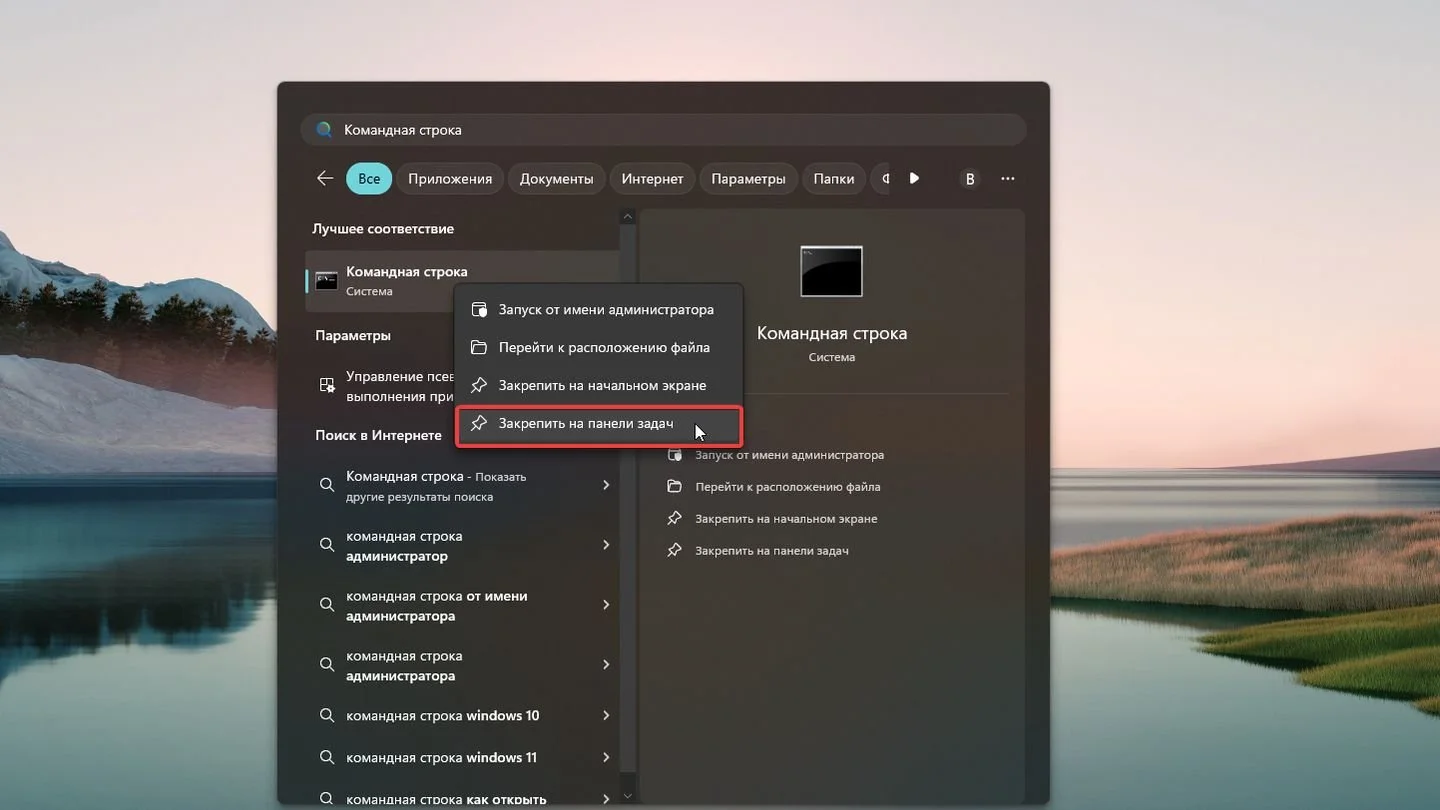Click pin icon beside context menu's Закрепить на начальном экране

tap(479, 386)
